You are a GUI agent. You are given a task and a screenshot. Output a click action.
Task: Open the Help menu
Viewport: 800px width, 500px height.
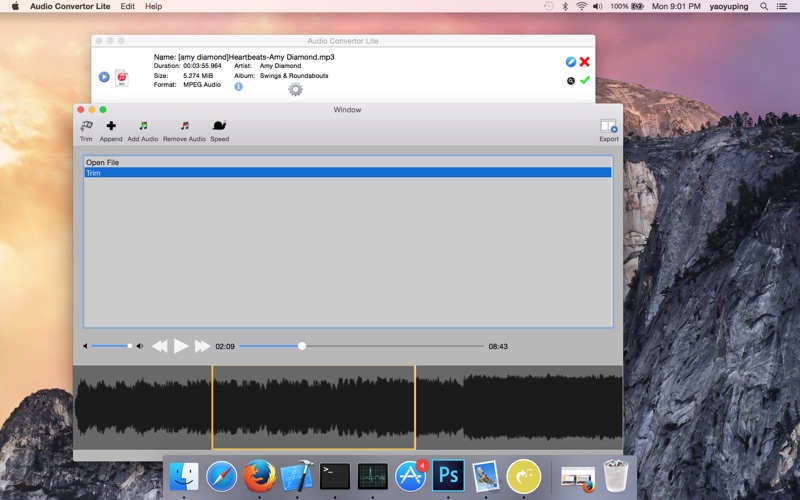tap(154, 6)
